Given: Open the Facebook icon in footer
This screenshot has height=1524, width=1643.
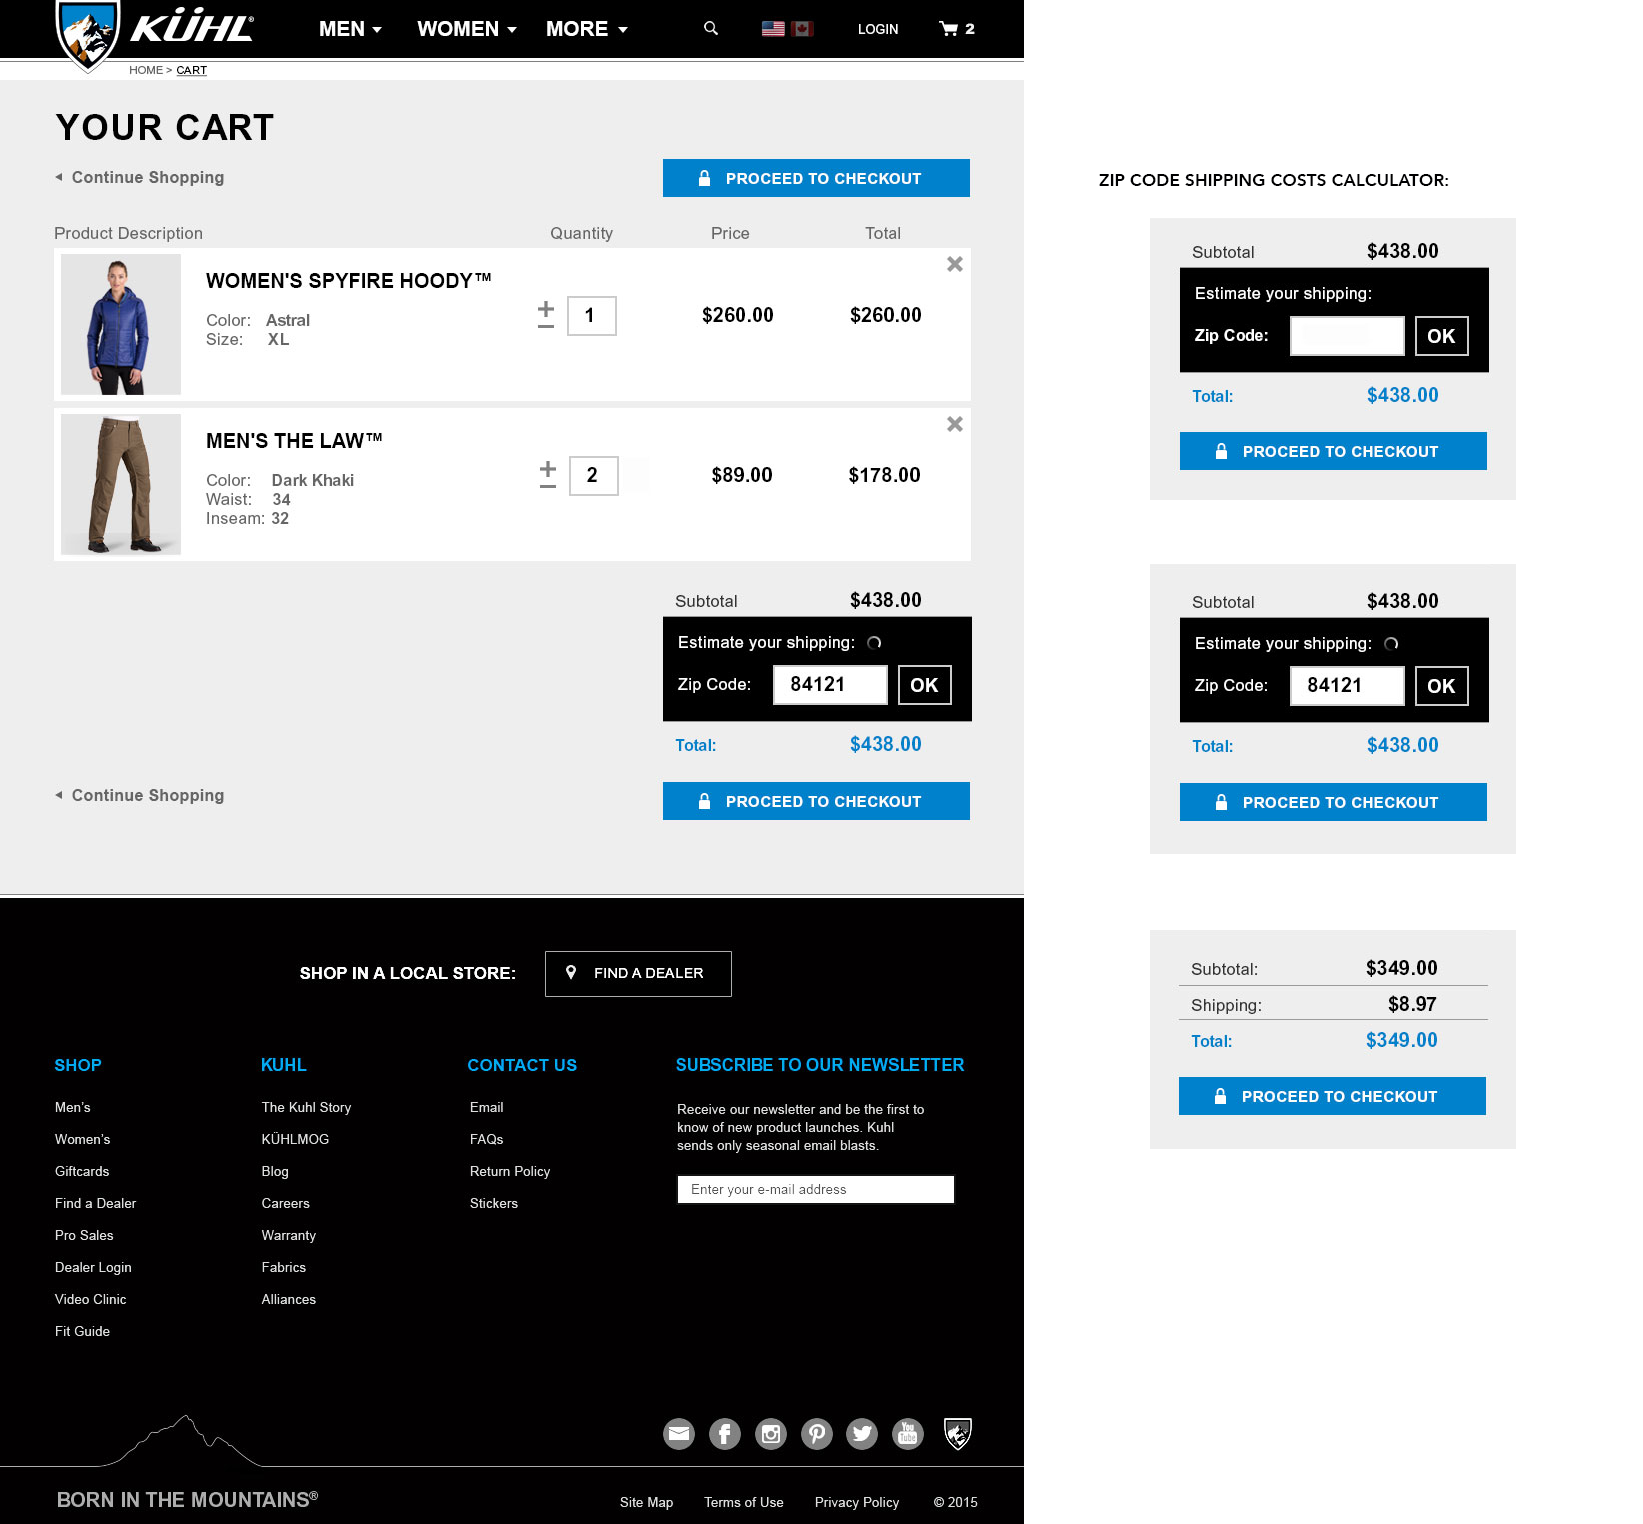Looking at the screenshot, I should coord(725,1434).
